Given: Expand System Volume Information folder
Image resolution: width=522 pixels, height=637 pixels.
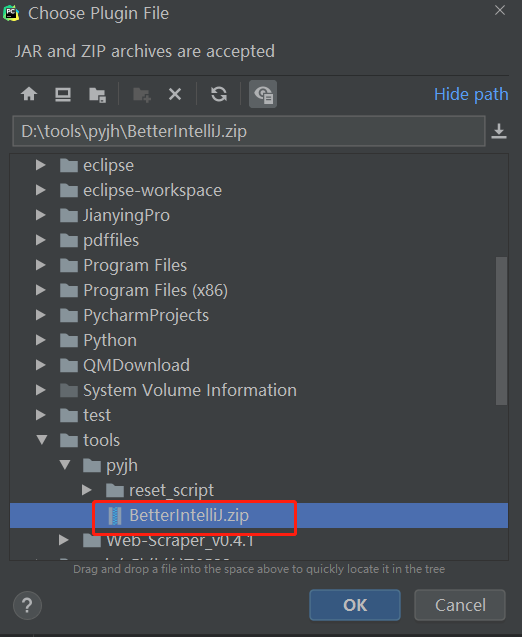Looking at the screenshot, I should click(x=41, y=390).
